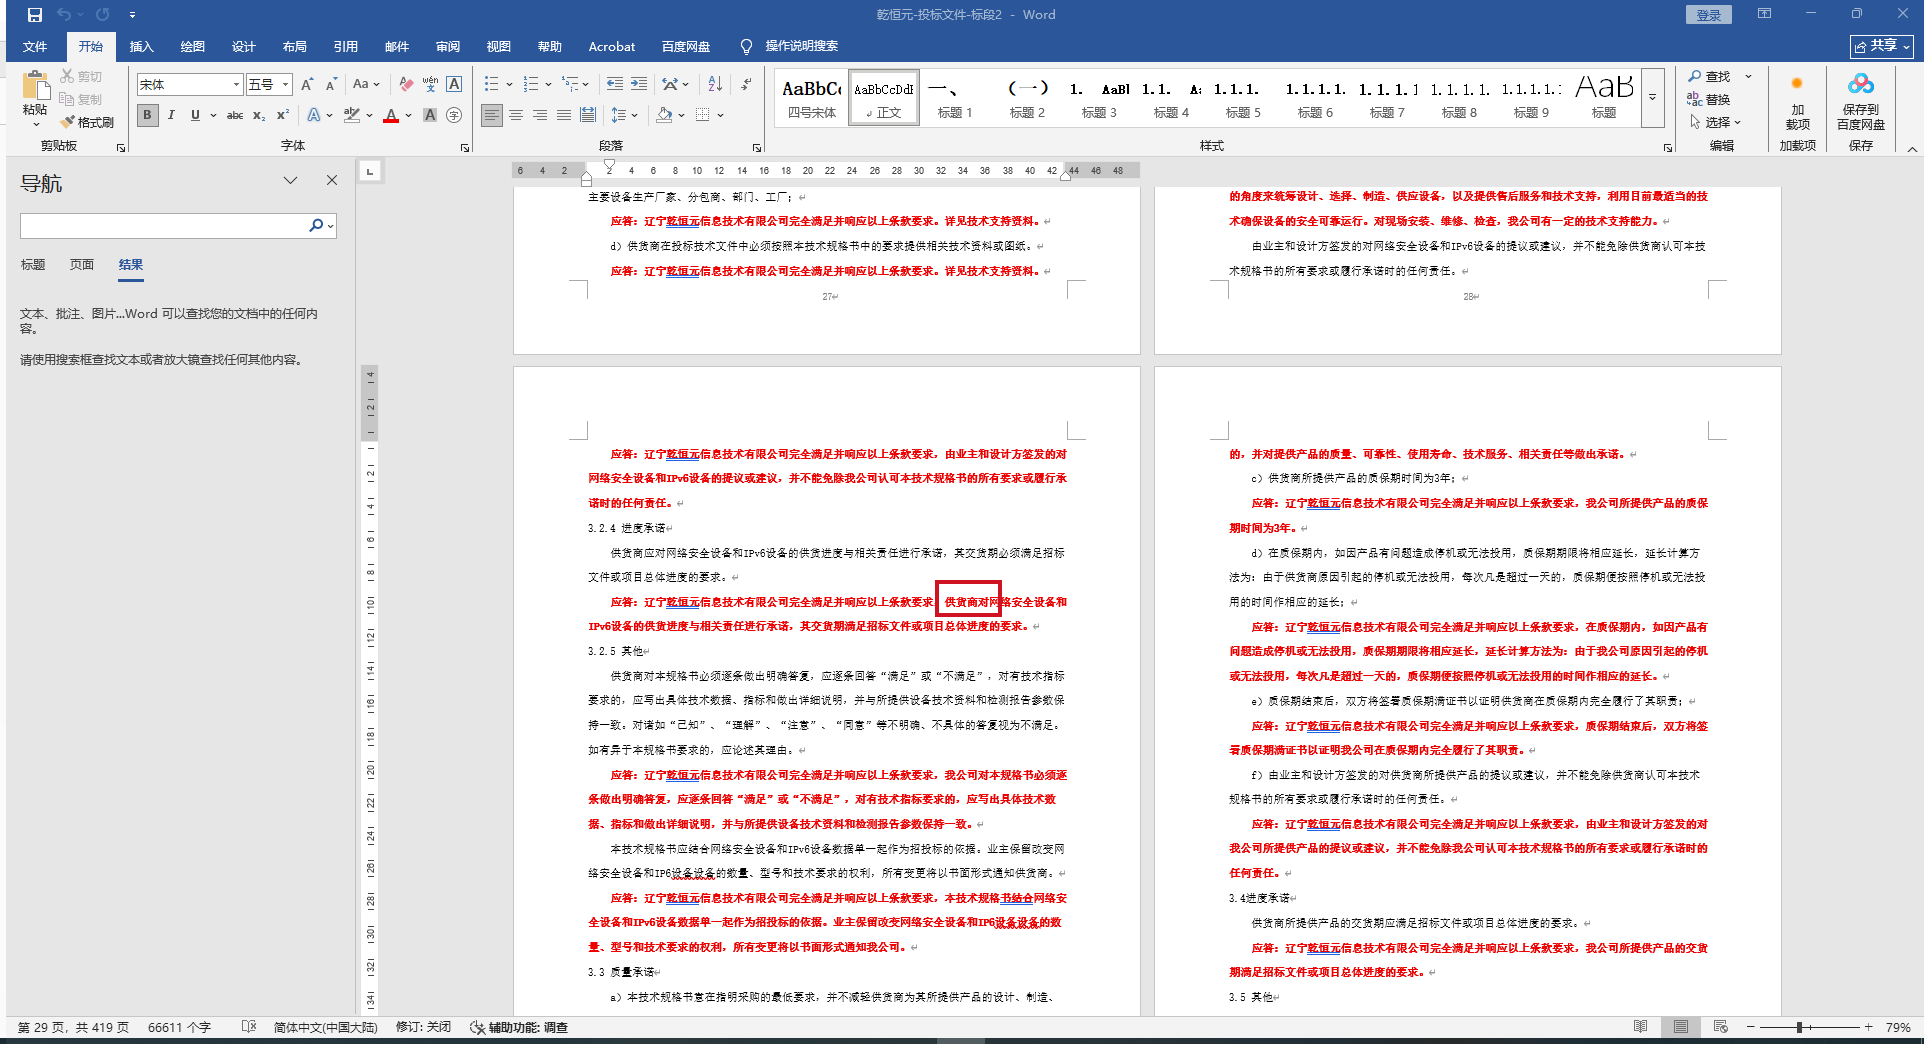
Task: Show or hide paragraph marks
Action: (746, 85)
